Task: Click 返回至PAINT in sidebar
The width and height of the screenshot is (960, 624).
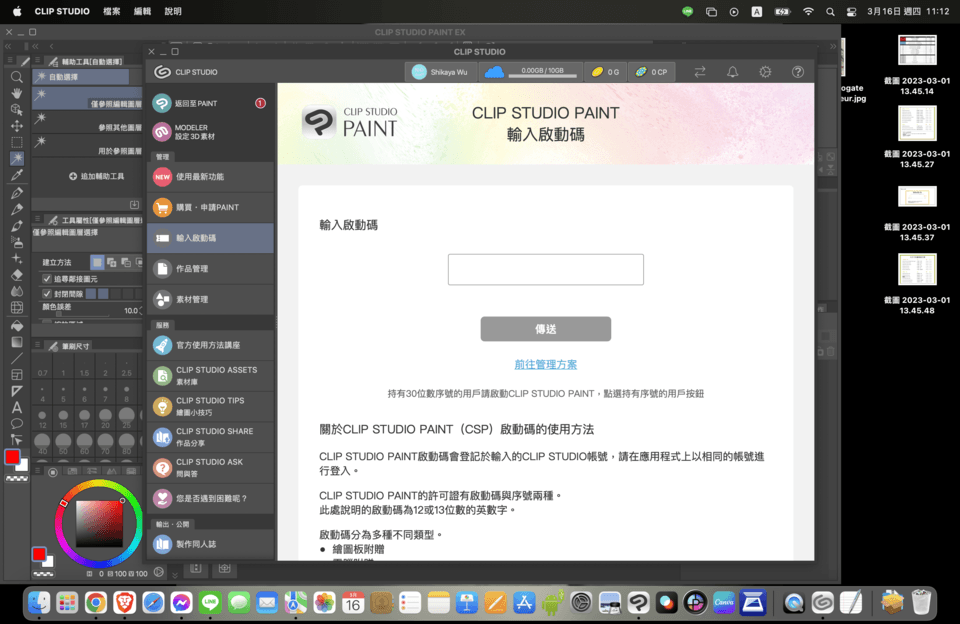Action: click(211, 103)
